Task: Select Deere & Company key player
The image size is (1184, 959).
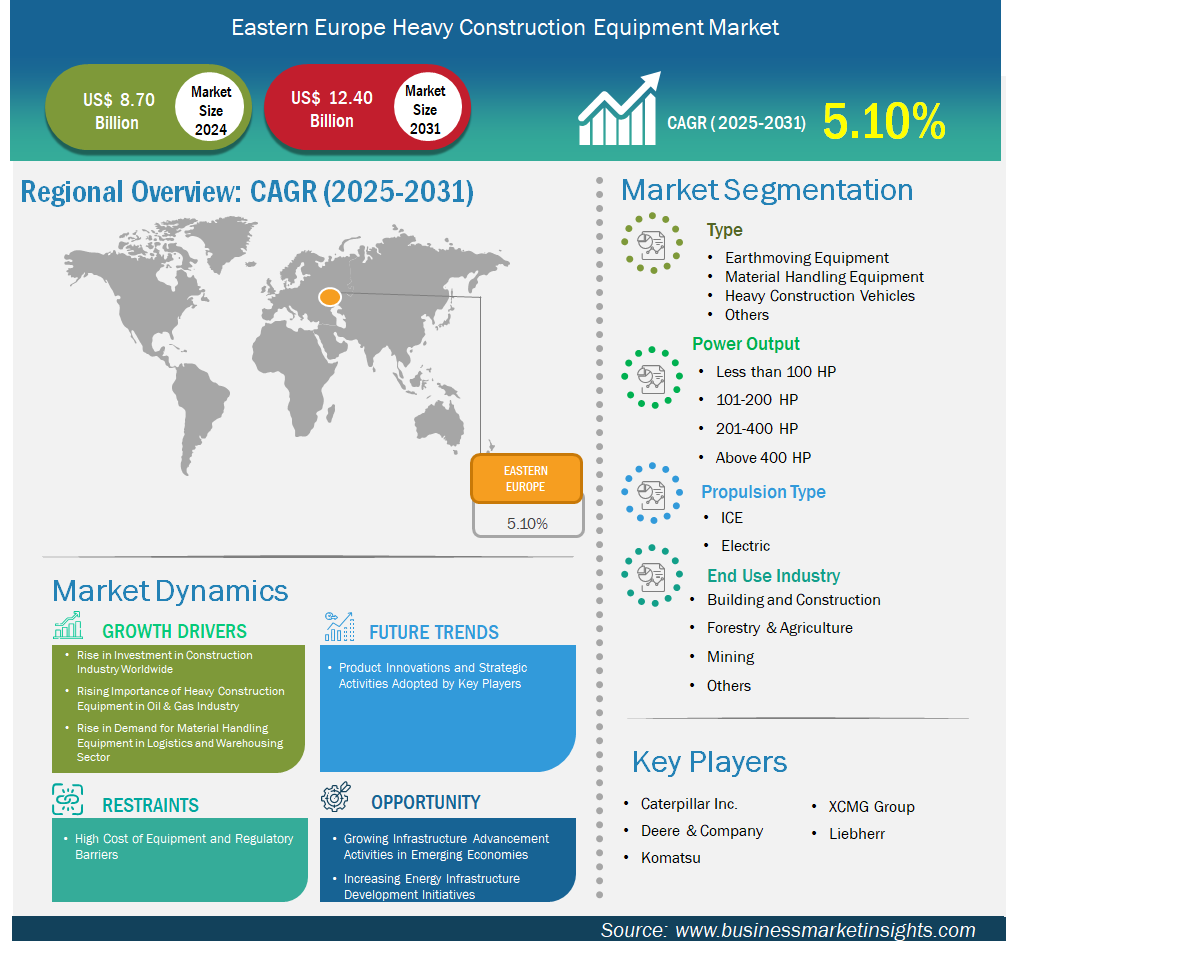Action: click(701, 831)
